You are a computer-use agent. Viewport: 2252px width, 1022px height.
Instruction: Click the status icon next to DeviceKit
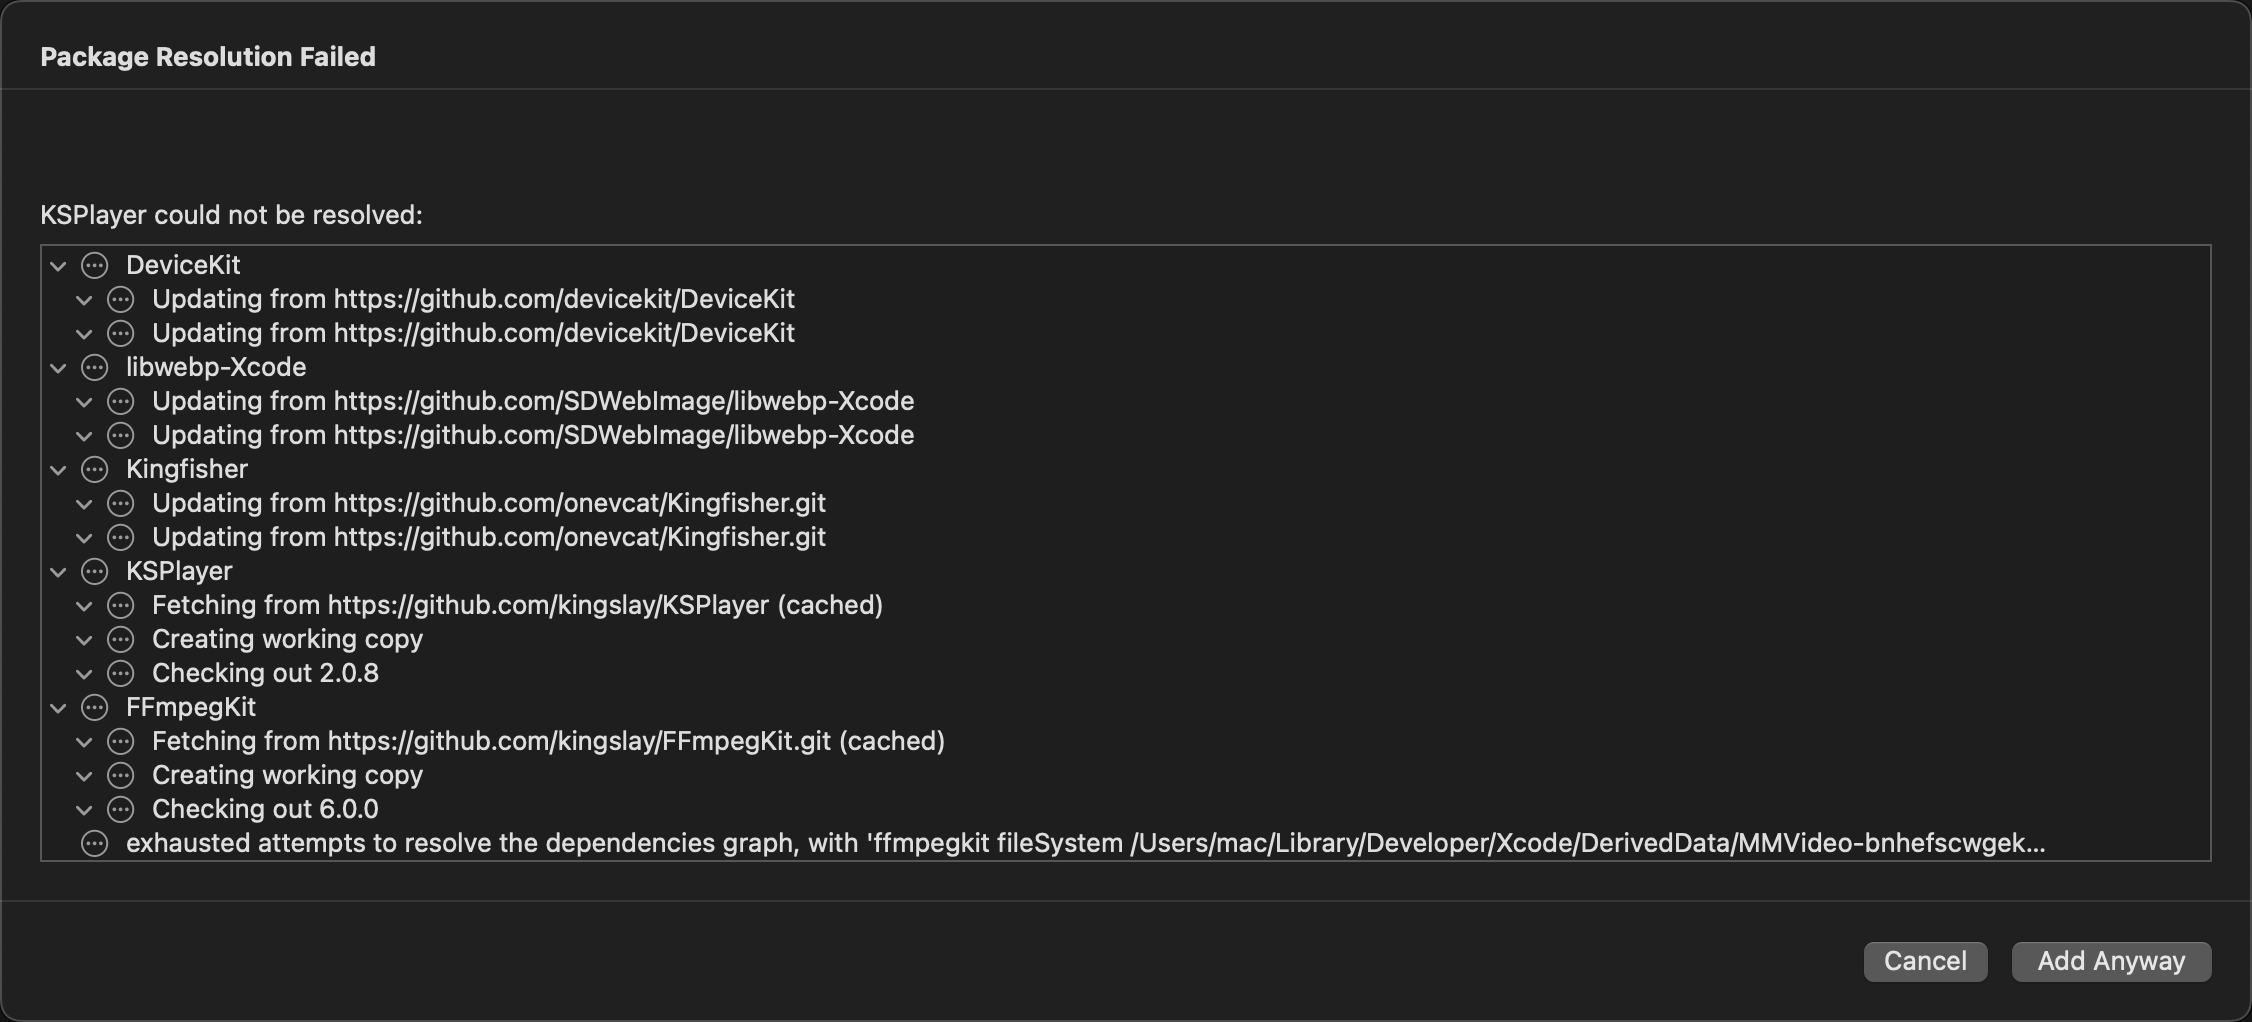coord(94,265)
